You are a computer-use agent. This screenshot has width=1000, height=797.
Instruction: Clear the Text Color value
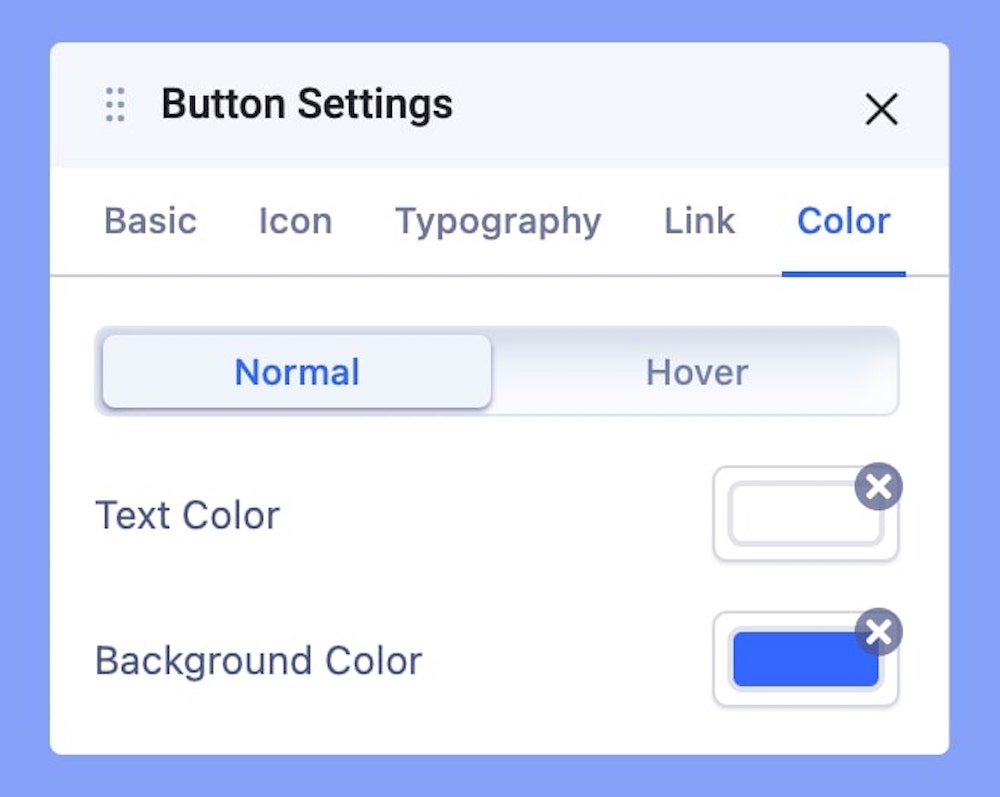tap(879, 487)
